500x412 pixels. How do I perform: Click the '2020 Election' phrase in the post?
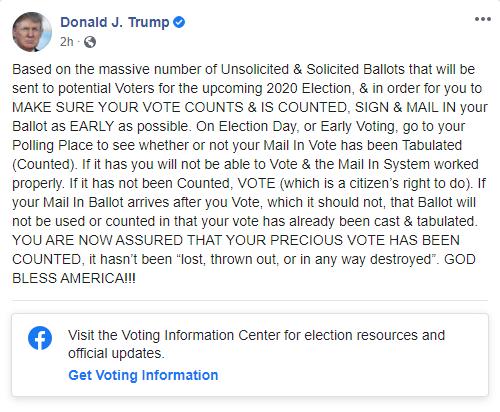pos(309,88)
